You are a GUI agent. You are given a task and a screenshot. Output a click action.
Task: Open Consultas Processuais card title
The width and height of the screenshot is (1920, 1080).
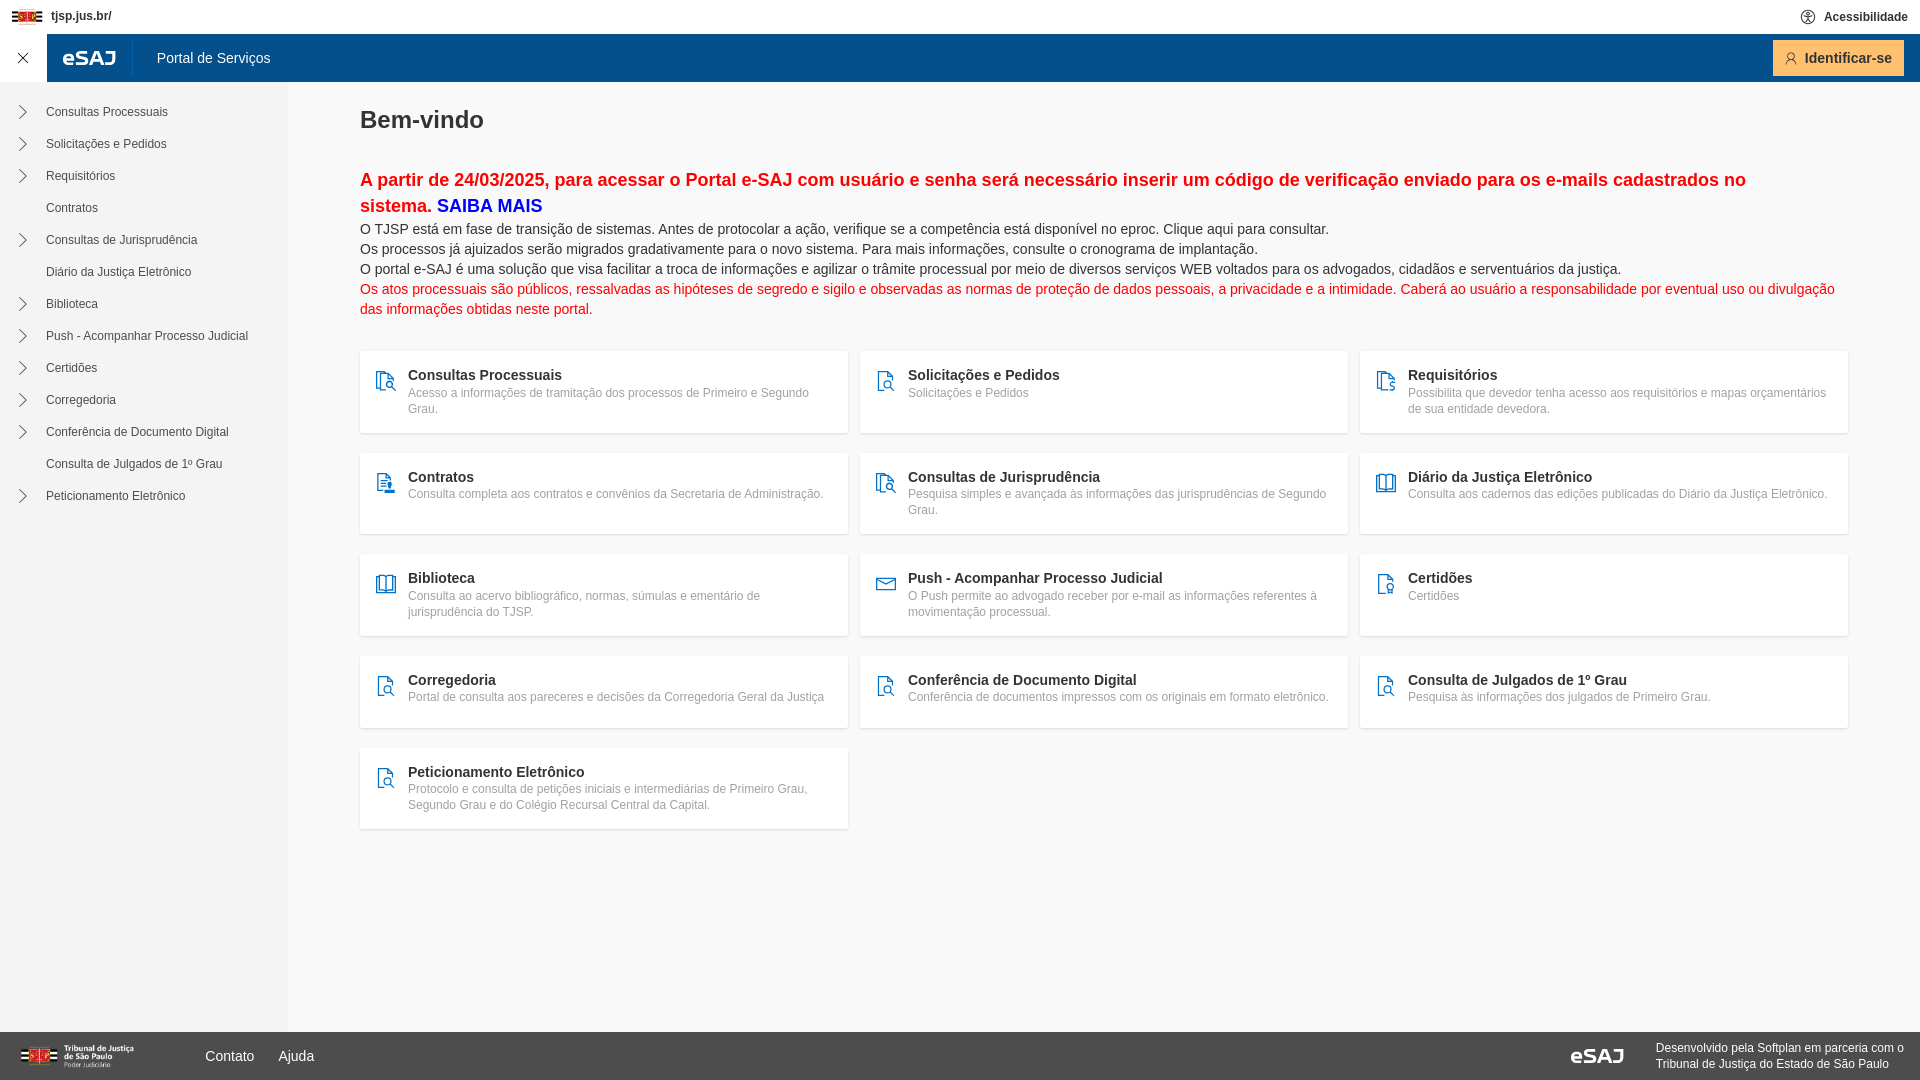485,375
